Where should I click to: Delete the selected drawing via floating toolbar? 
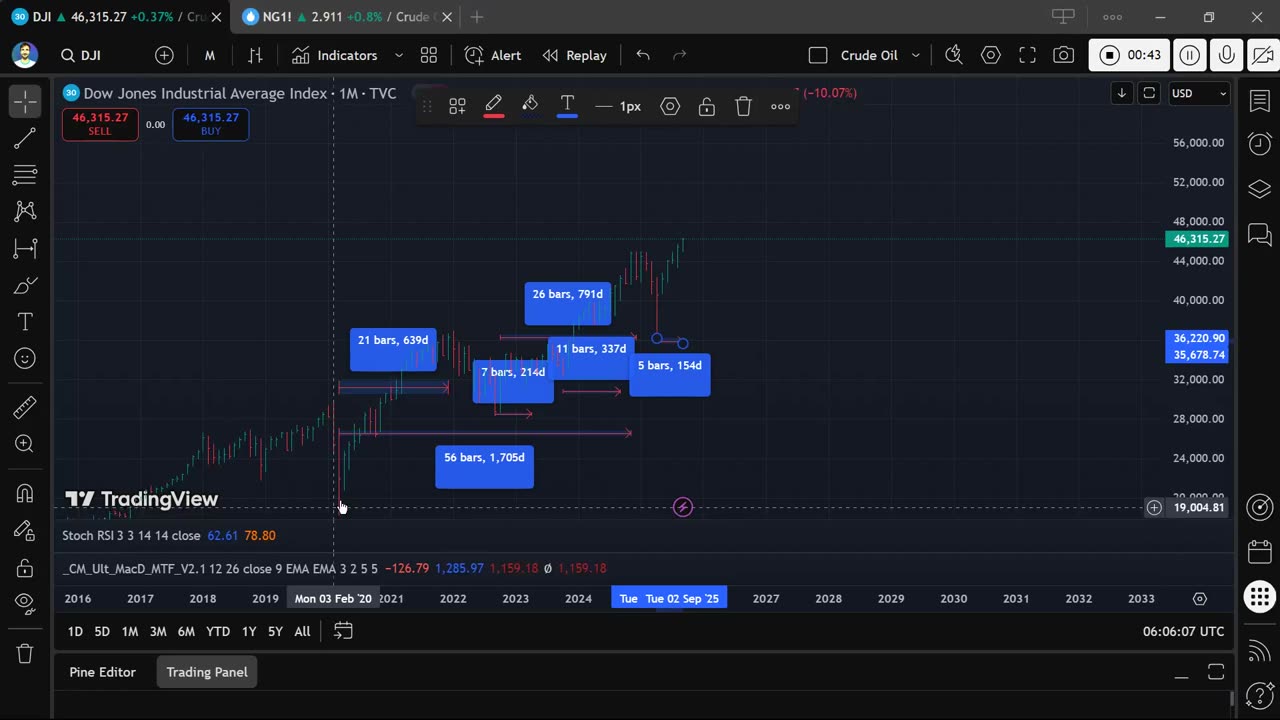click(x=743, y=106)
